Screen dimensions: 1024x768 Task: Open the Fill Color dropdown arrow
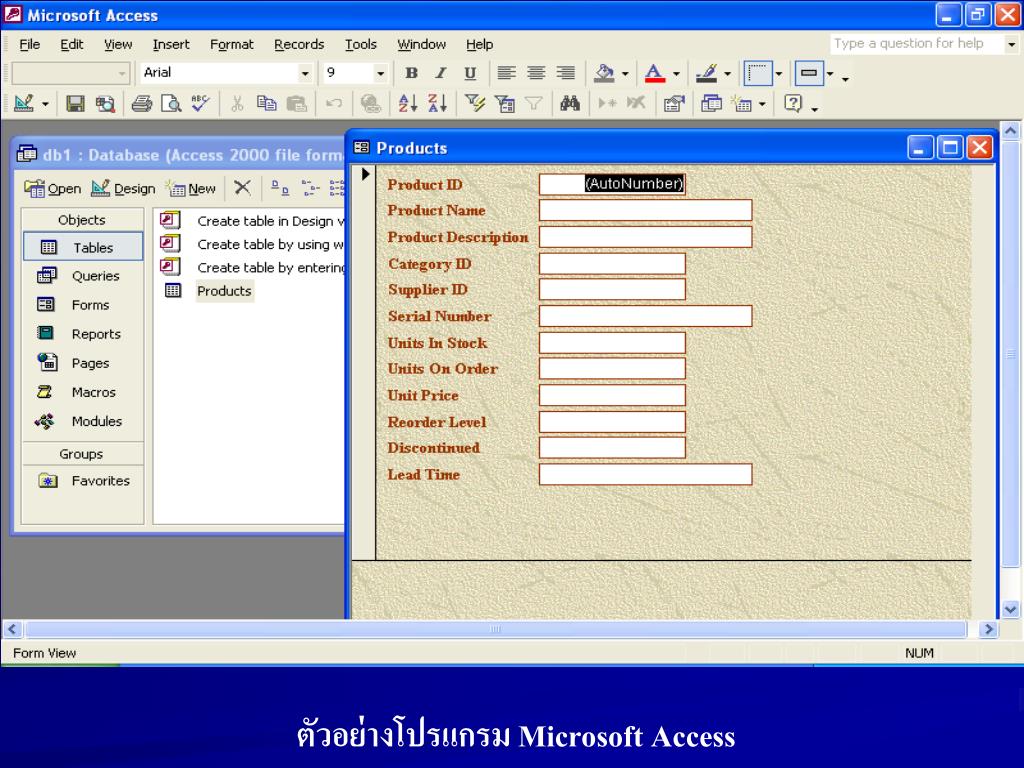[x=625, y=74]
